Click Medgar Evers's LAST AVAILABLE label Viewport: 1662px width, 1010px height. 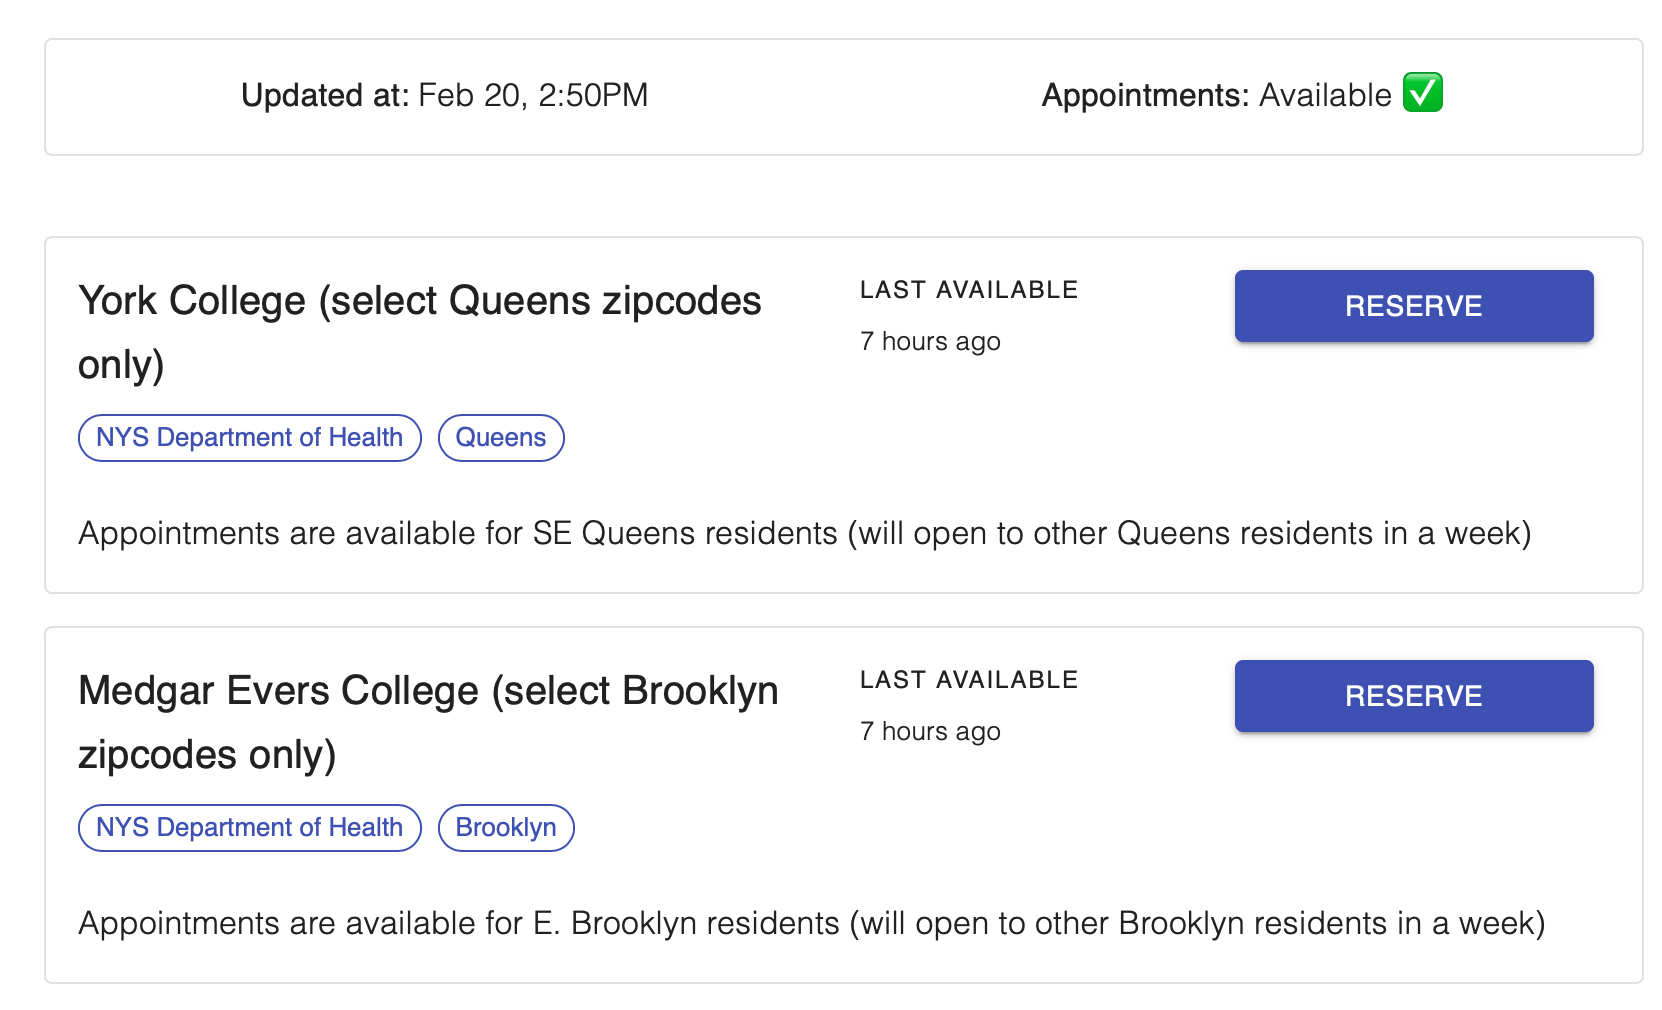click(x=969, y=680)
